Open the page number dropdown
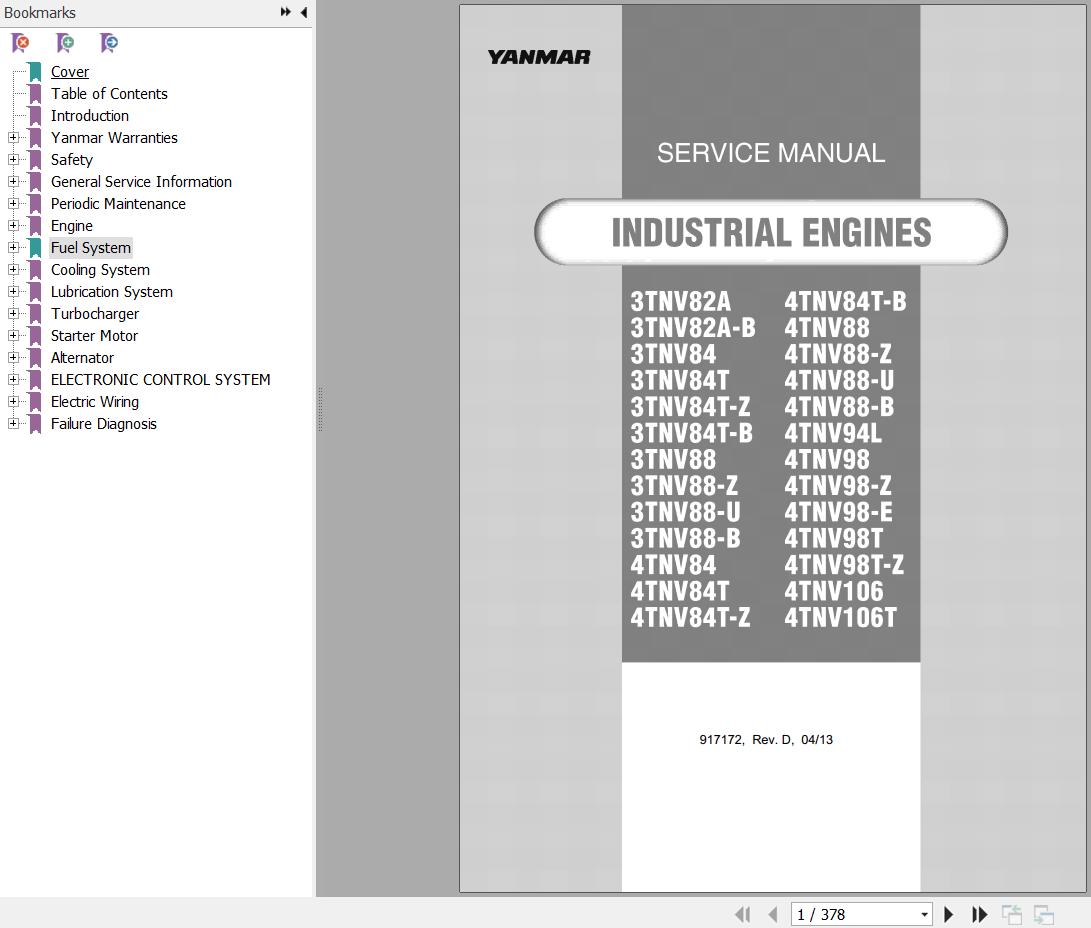Image resolution: width=1091 pixels, height=928 pixels. tap(924, 915)
